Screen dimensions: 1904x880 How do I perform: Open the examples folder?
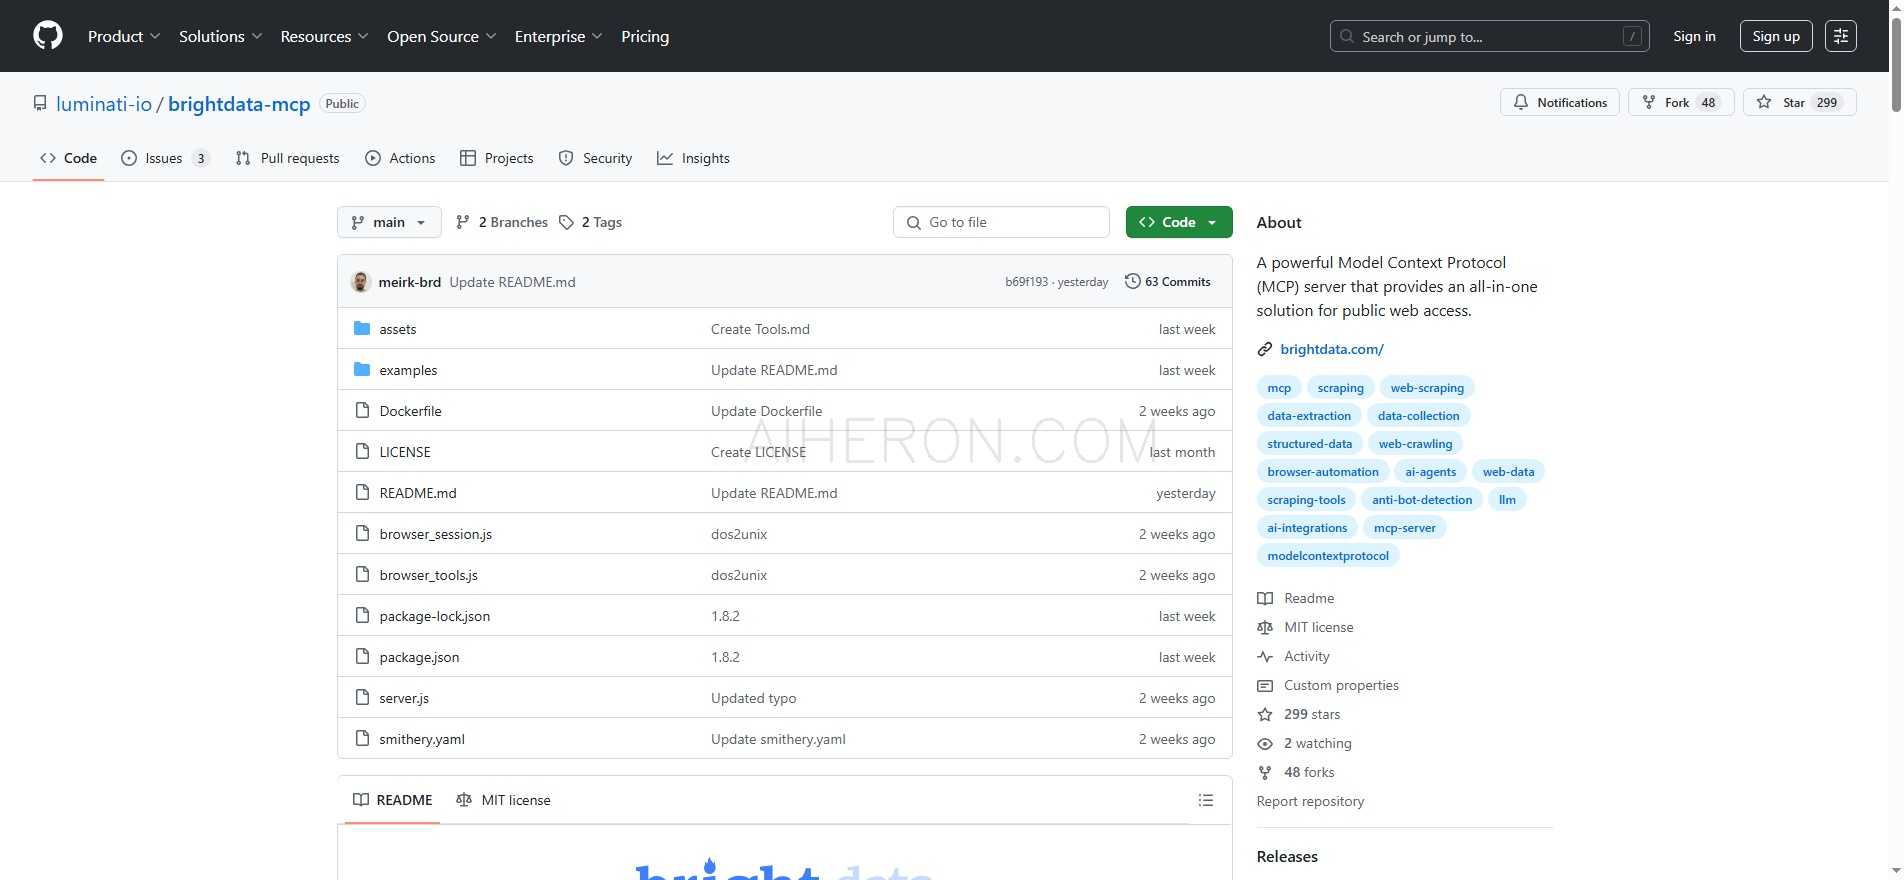pyautogui.click(x=408, y=370)
